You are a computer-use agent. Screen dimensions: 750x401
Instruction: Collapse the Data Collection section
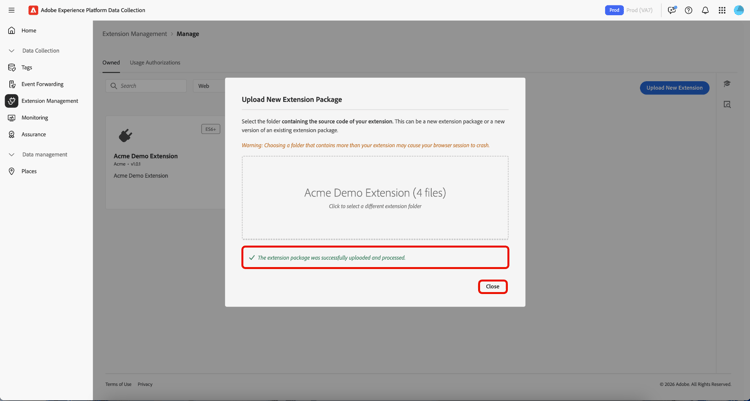coord(11,51)
